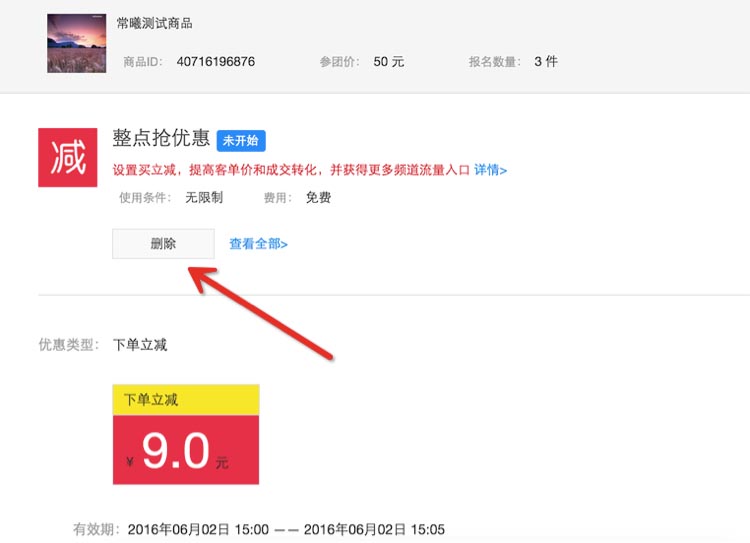The width and height of the screenshot is (750, 543).
Task: Click start time 2016年06月02日 15:00
Action: tap(198, 529)
